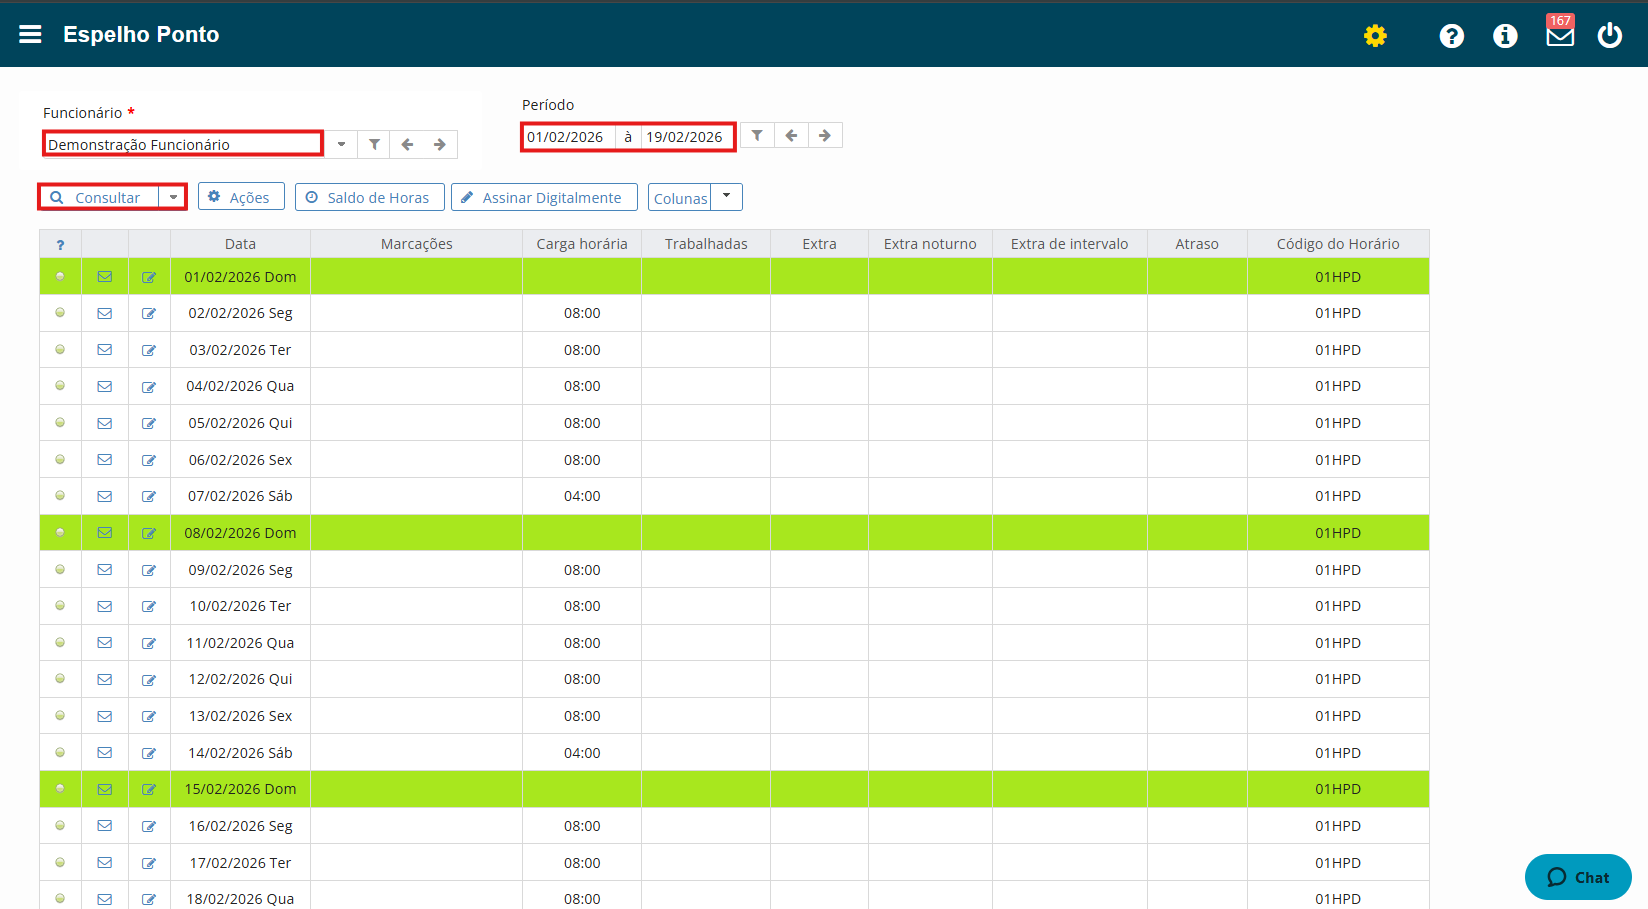This screenshot has width=1648, height=909.
Task: Edit the 10/02/2026 Ter row entry
Action: point(149,606)
